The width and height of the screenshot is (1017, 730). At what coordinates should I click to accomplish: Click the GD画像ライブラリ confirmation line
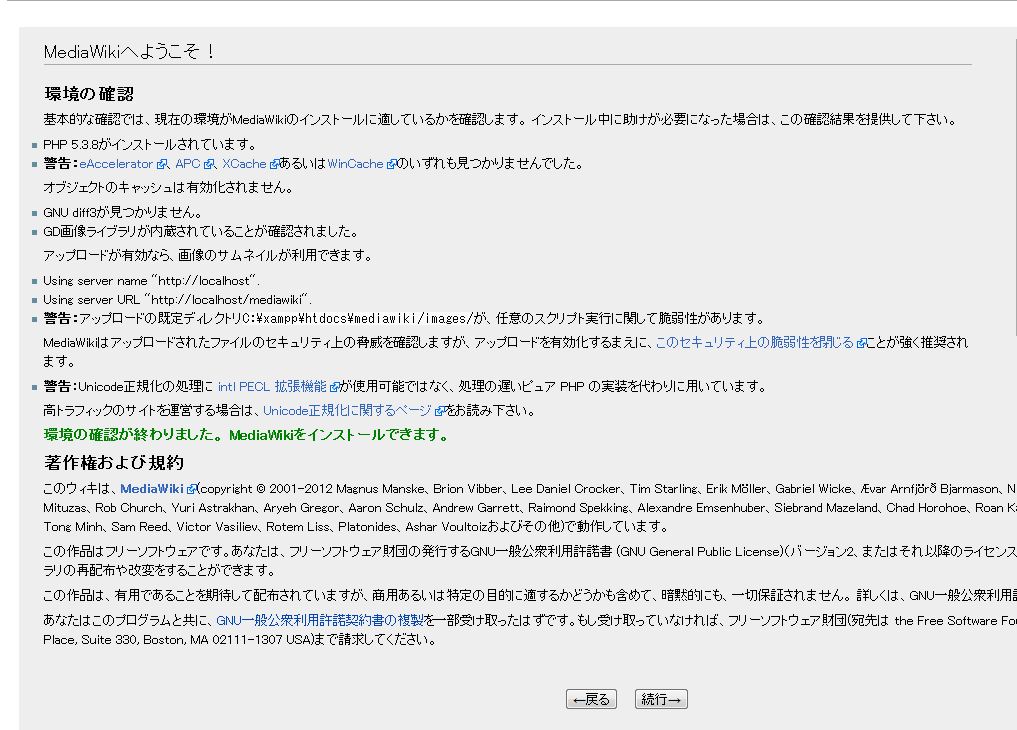tap(201, 231)
